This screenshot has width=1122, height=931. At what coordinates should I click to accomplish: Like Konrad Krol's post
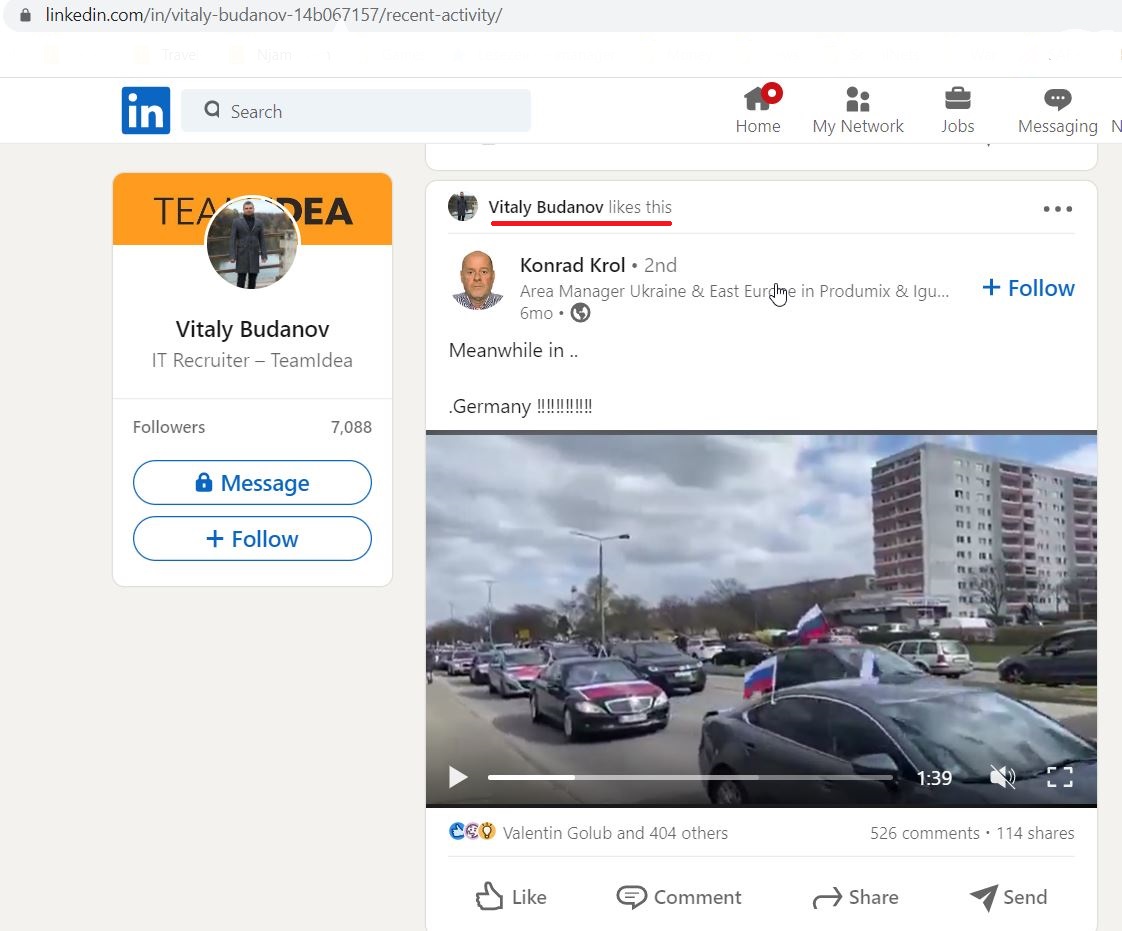tap(511, 897)
